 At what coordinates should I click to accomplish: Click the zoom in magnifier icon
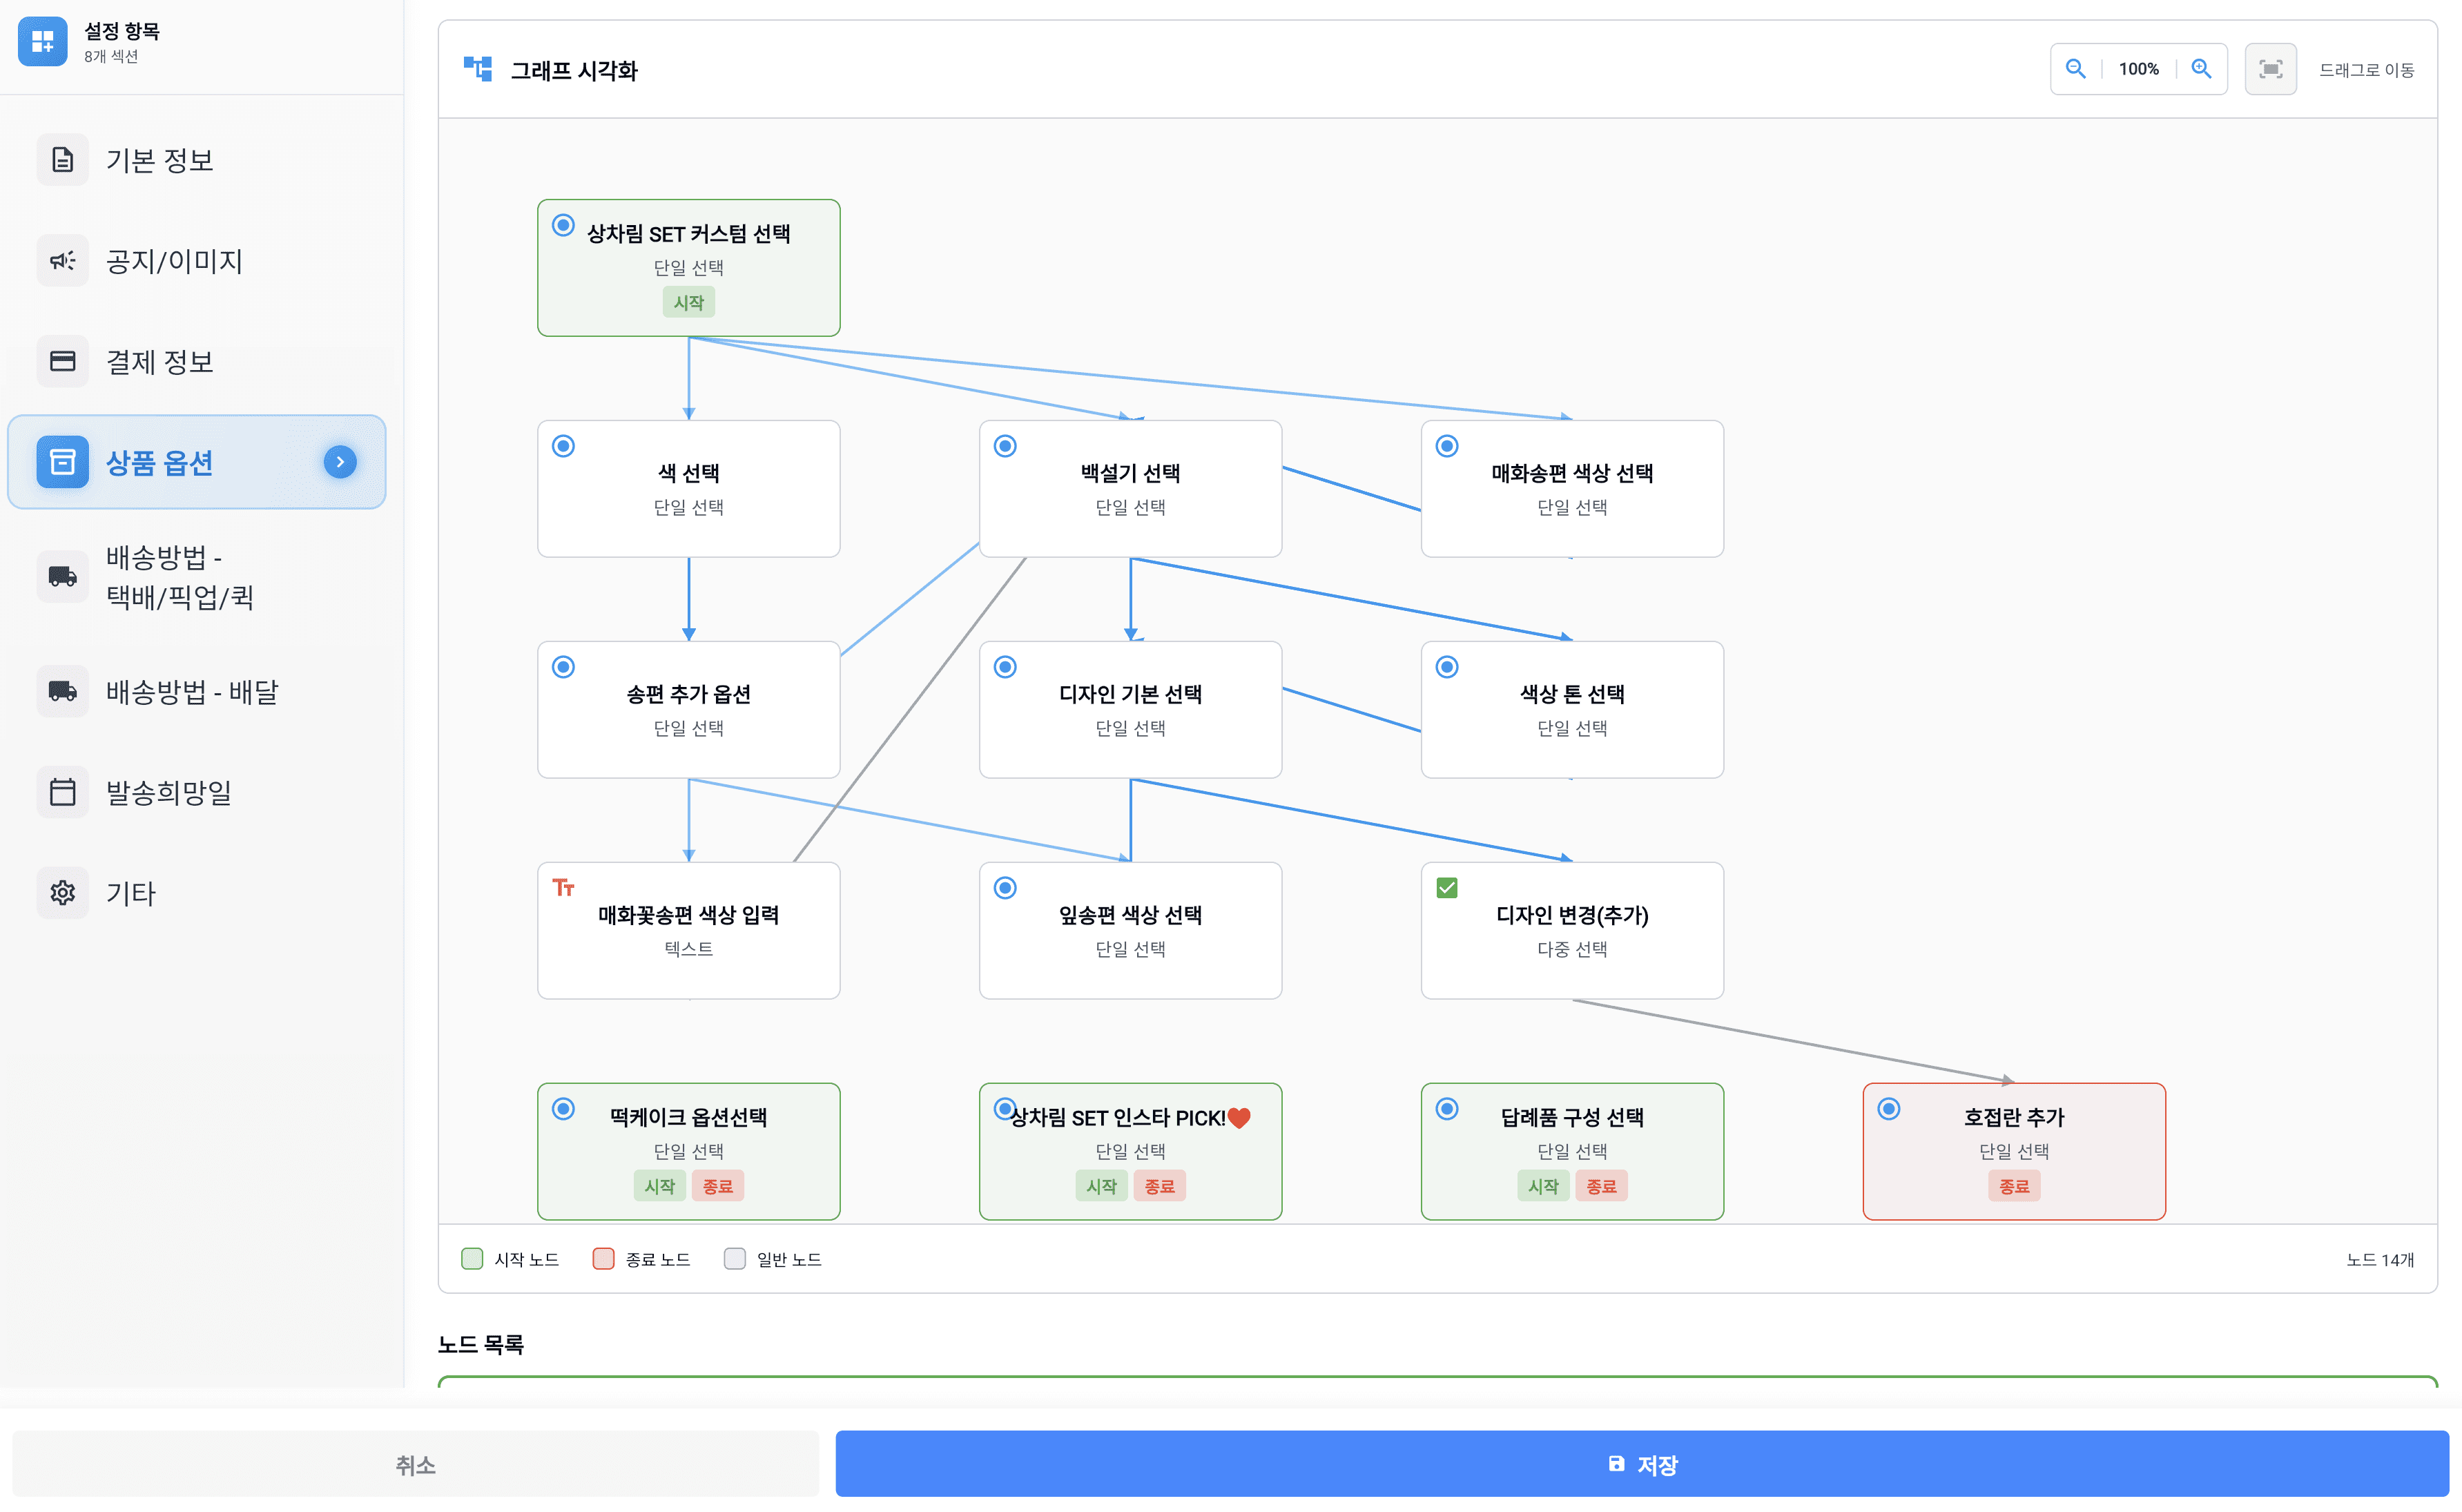pyautogui.click(x=2200, y=69)
